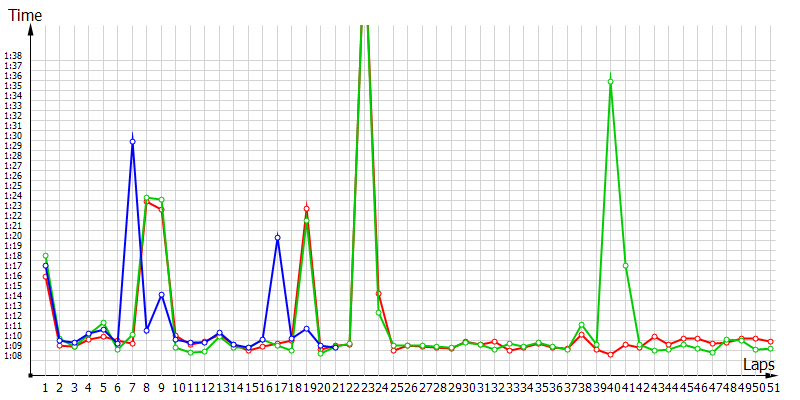Click the 1:30 label on time axis
The width and height of the screenshot is (800, 400).
13,136
